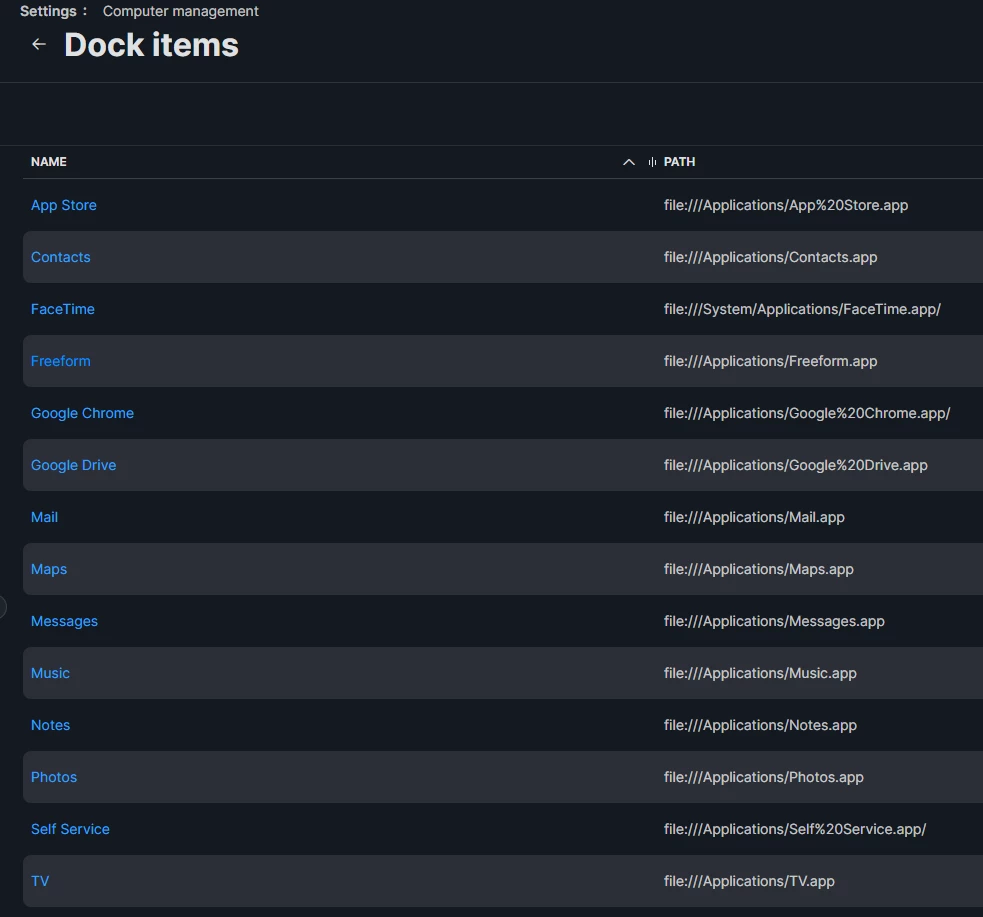Select path file:///Applications/Notes.app
Image resolution: width=983 pixels, height=917 pixels.
pyautogui.click(x=760, y=725)
